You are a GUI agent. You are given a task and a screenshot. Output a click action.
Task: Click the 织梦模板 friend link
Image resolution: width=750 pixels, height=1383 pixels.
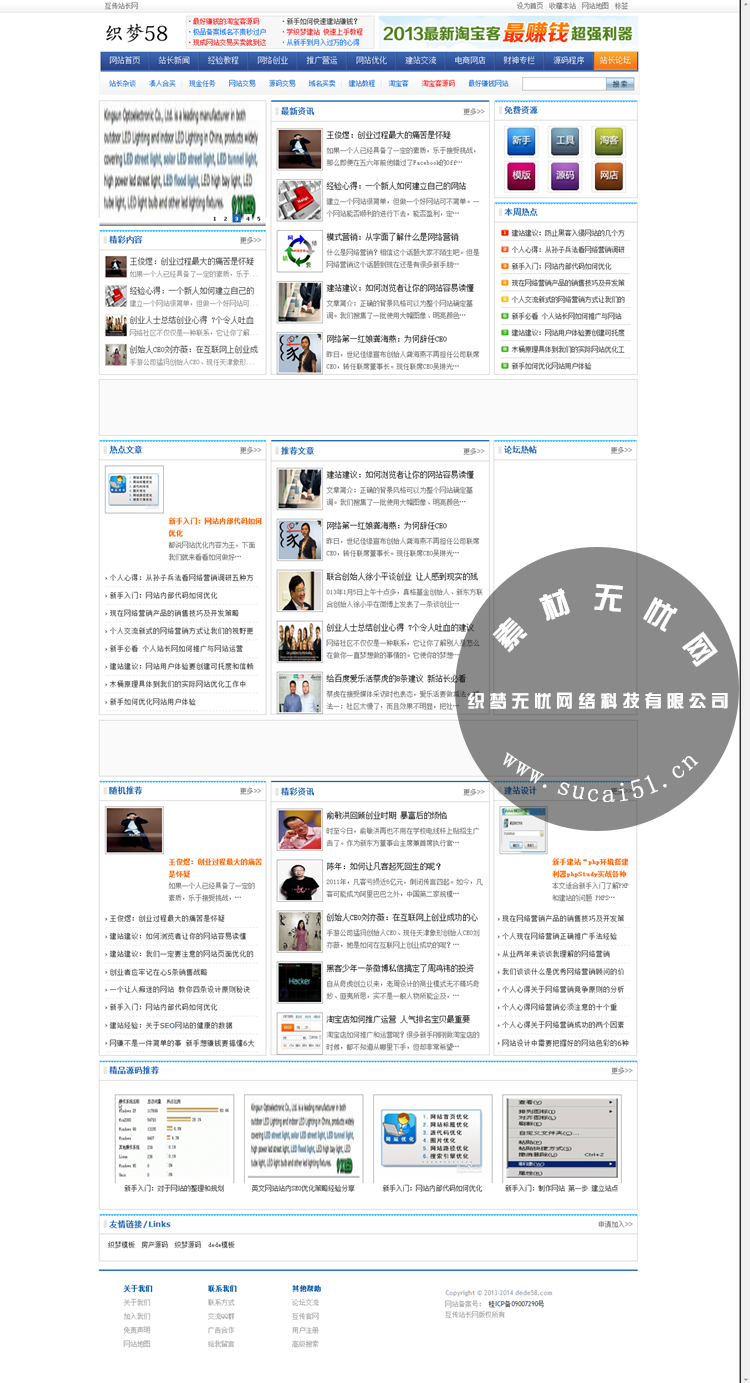click(121, 1245)
